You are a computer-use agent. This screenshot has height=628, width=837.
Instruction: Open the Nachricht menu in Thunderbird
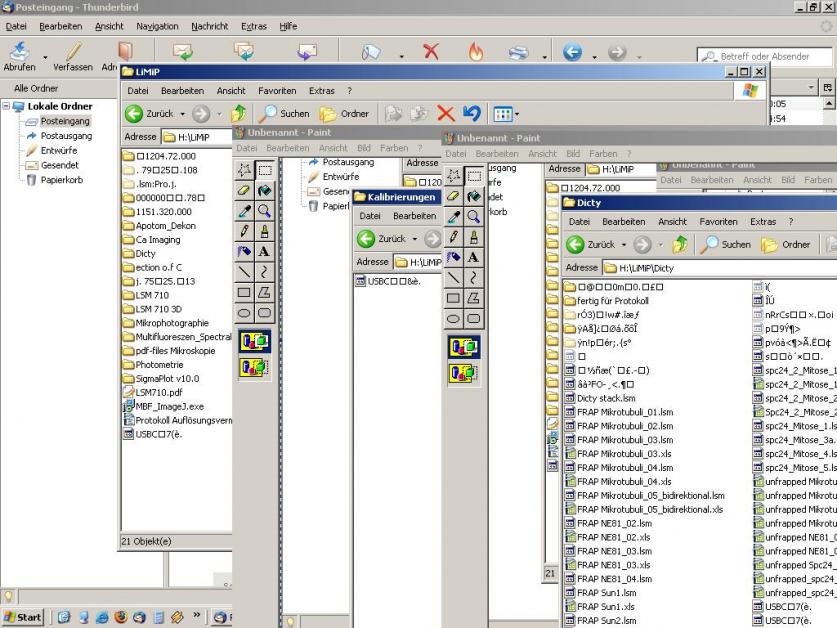pyautogui.click(x=209, y=26)
